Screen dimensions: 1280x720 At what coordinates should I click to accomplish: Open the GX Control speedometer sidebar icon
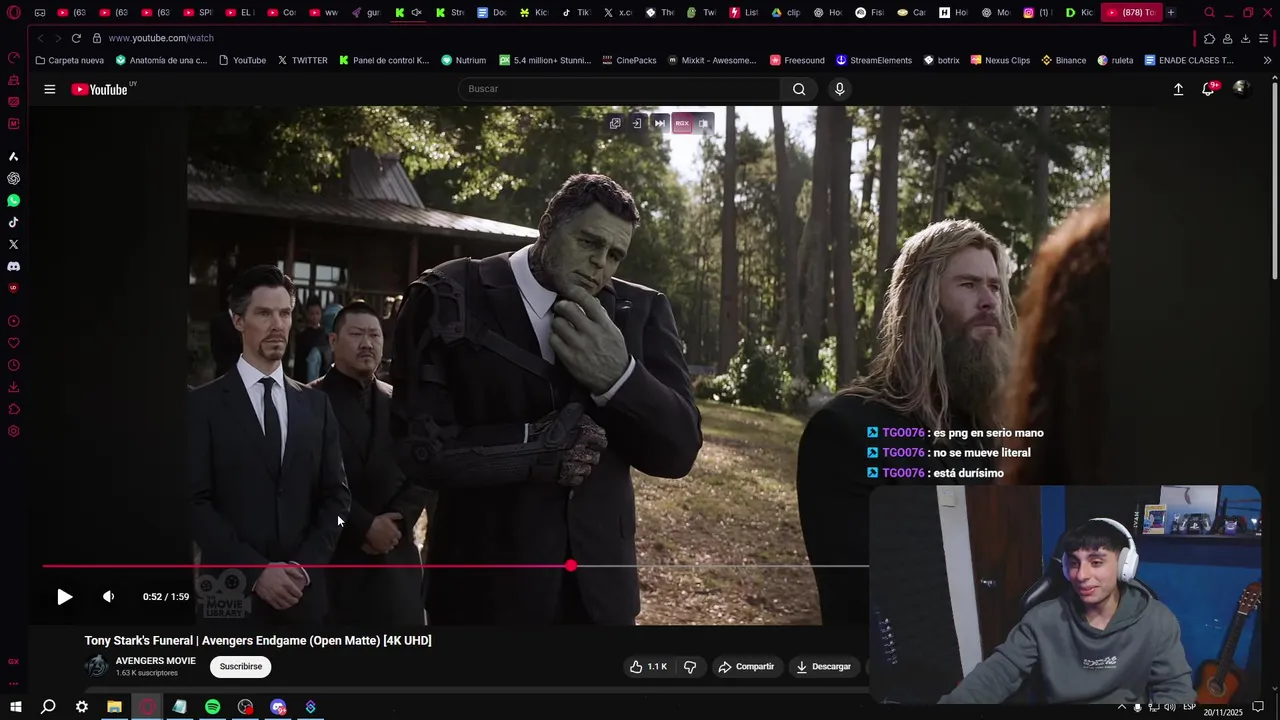[x=13, y=57]
